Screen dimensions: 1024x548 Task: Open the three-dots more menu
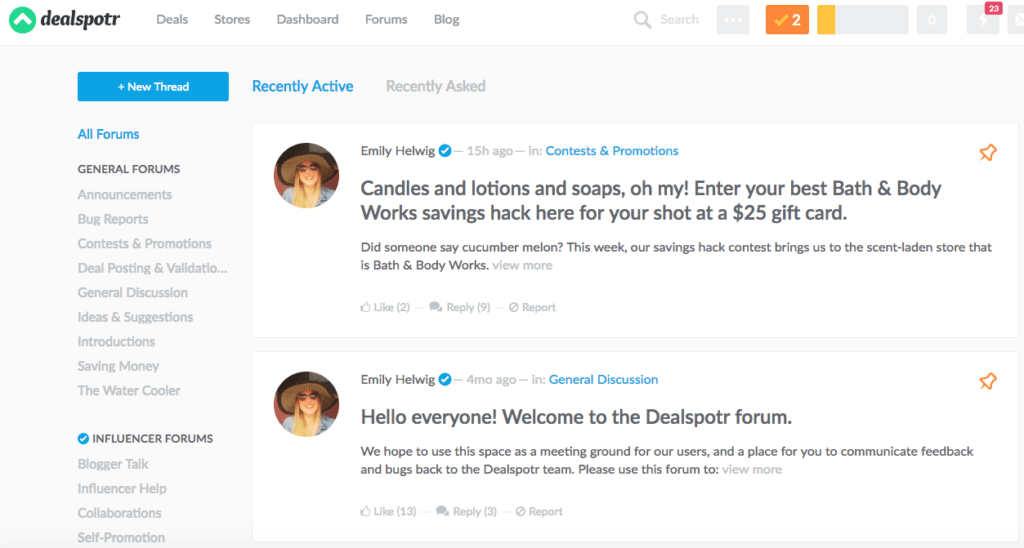(732, 20)
